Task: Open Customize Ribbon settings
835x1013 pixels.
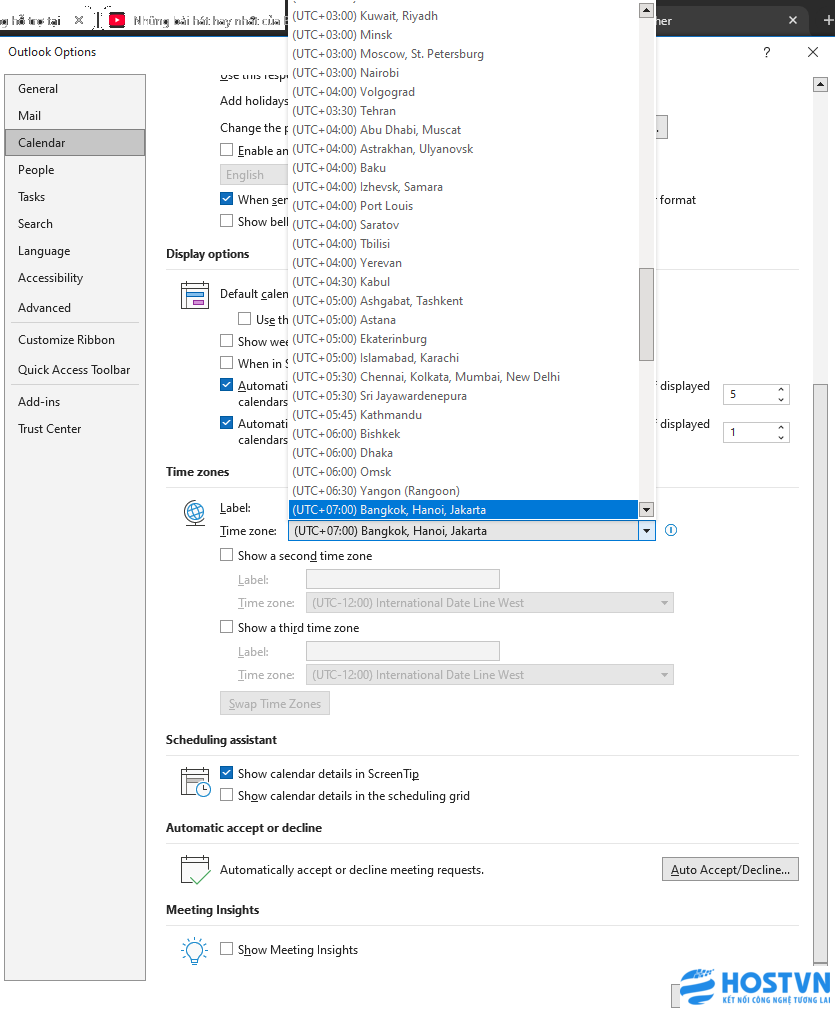Action: pyautogui.click(x=75, y=340)
